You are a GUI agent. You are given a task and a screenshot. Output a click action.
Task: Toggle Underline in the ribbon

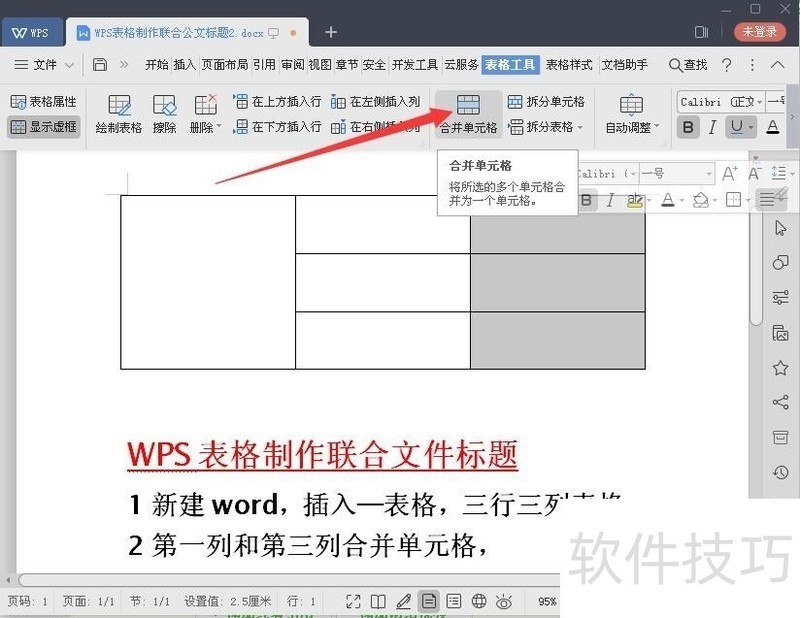(x=736, y=127)
